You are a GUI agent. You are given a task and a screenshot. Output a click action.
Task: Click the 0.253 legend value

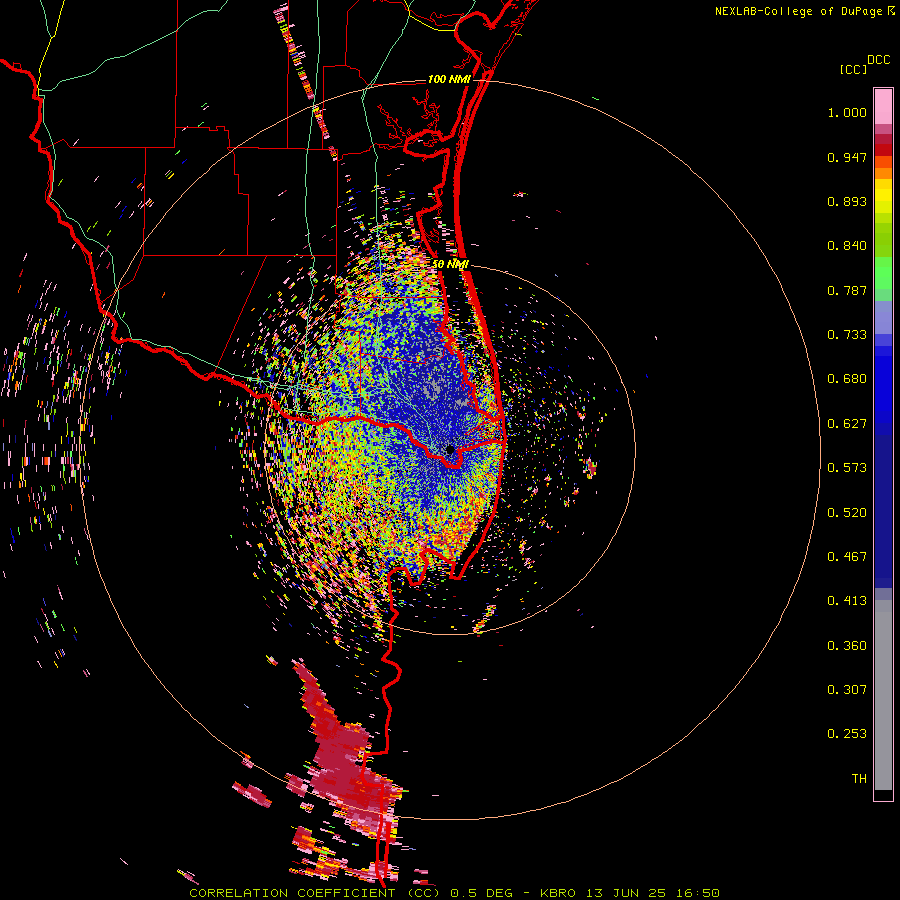(847, 734)
